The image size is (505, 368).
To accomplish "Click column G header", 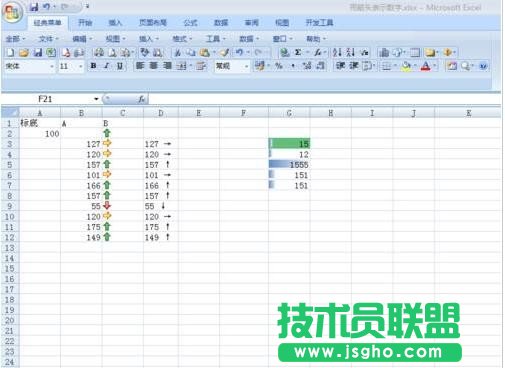I will tap(289, 113).
